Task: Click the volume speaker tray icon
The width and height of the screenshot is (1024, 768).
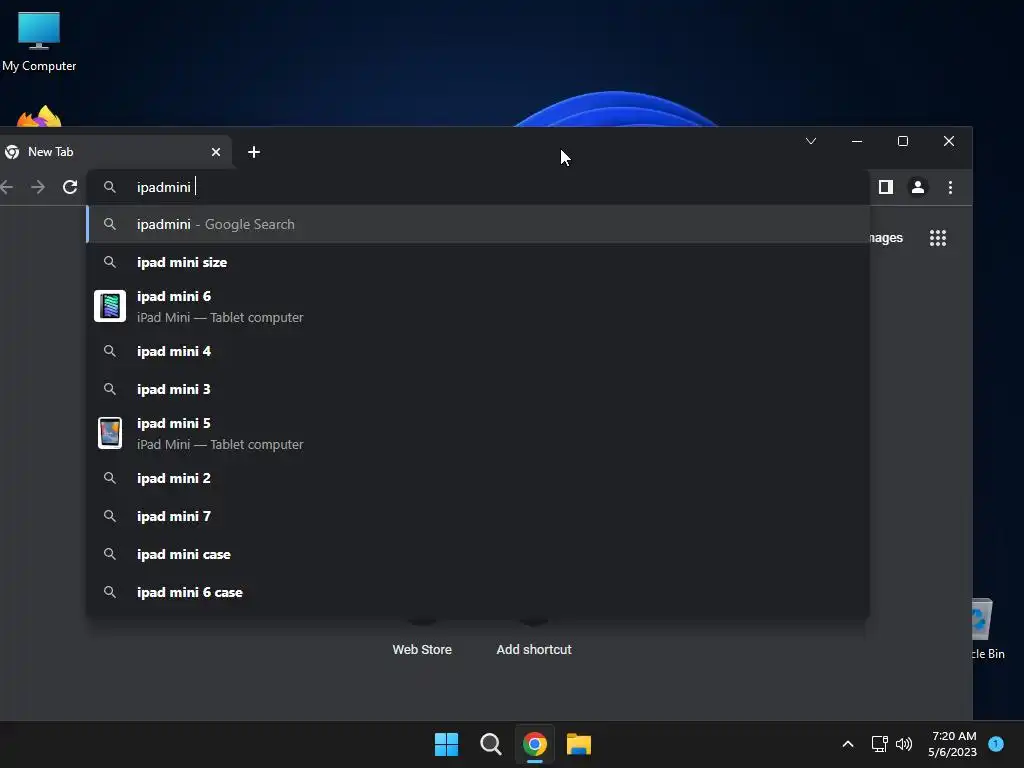Action: (x=904, y=744)
